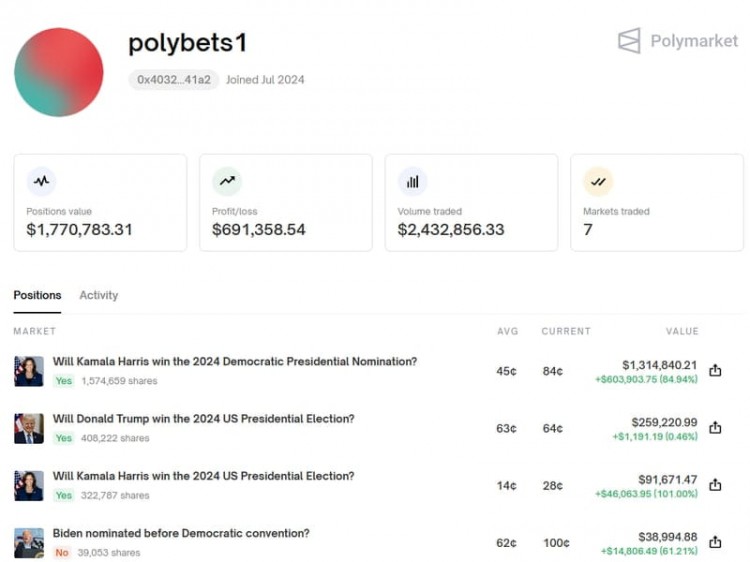The width and height of the screenshot is (750, 562).
Task: Click the Polymarket logo icon
Action: (629, 41)
